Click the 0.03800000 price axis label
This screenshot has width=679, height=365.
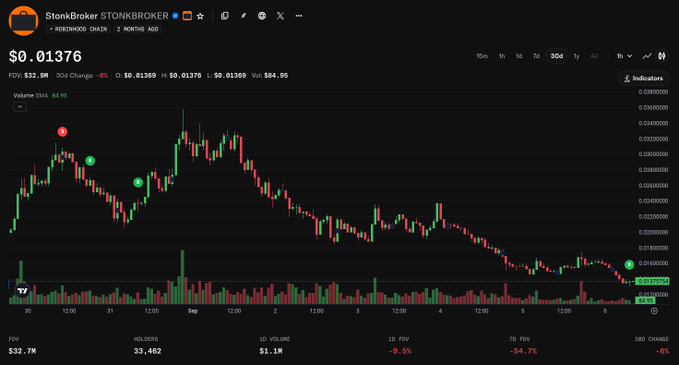pyautogui.click(x=653, y=92)
